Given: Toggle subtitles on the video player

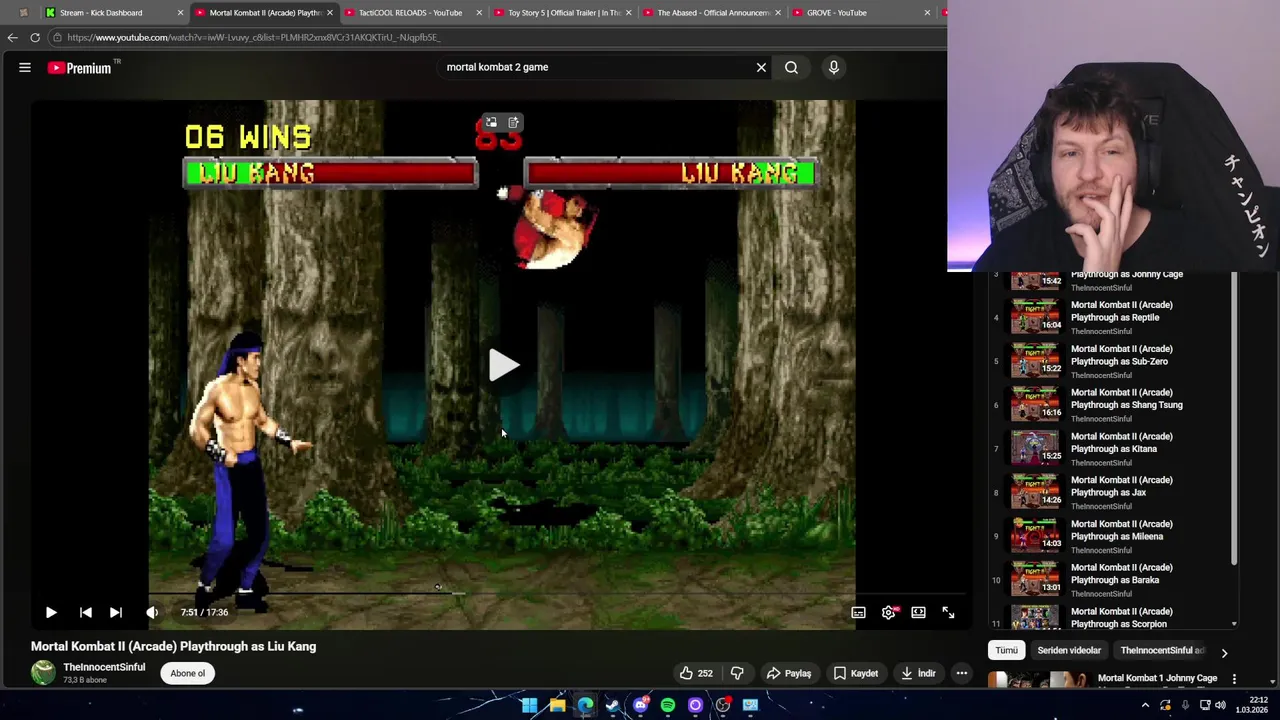Looking at the screenshot, I should coord(858,612).
